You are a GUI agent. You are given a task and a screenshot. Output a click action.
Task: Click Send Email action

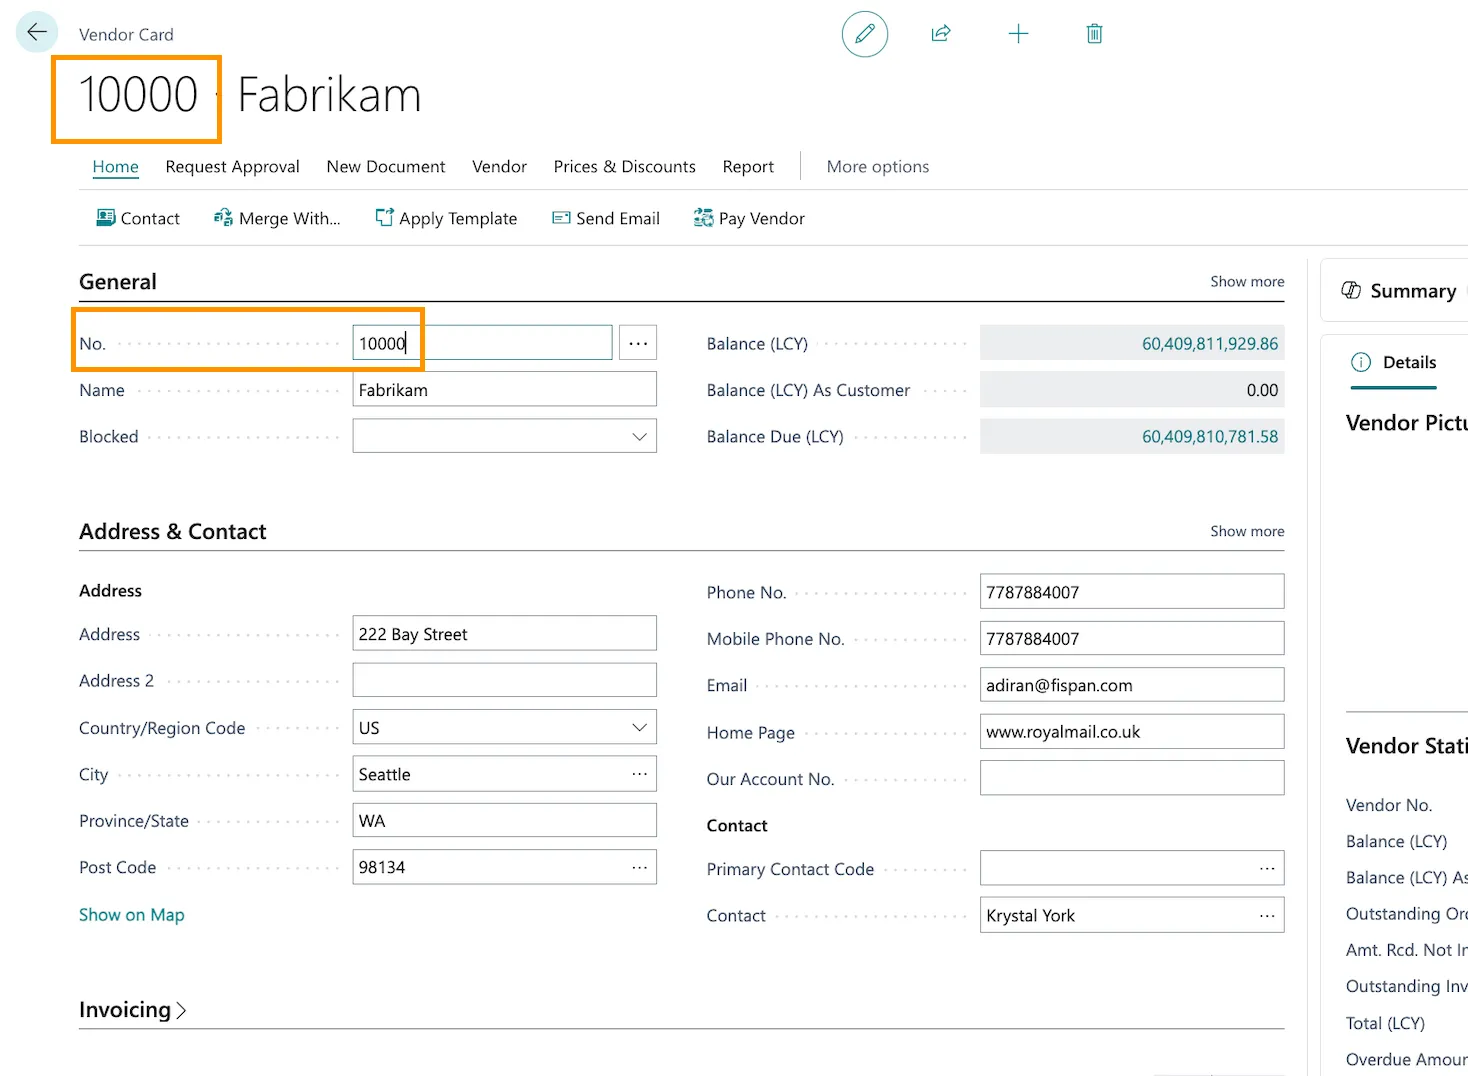click(606, 218)
